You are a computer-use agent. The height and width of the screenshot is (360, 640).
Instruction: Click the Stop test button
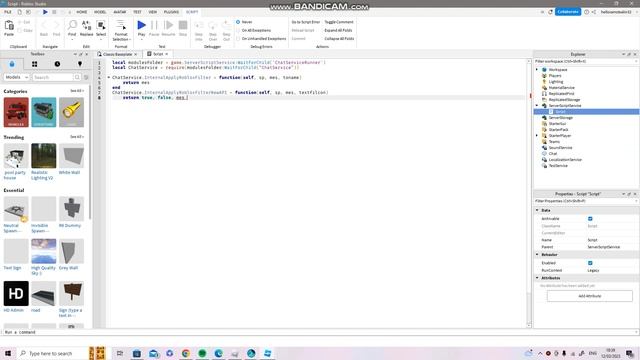coord(183,25)
